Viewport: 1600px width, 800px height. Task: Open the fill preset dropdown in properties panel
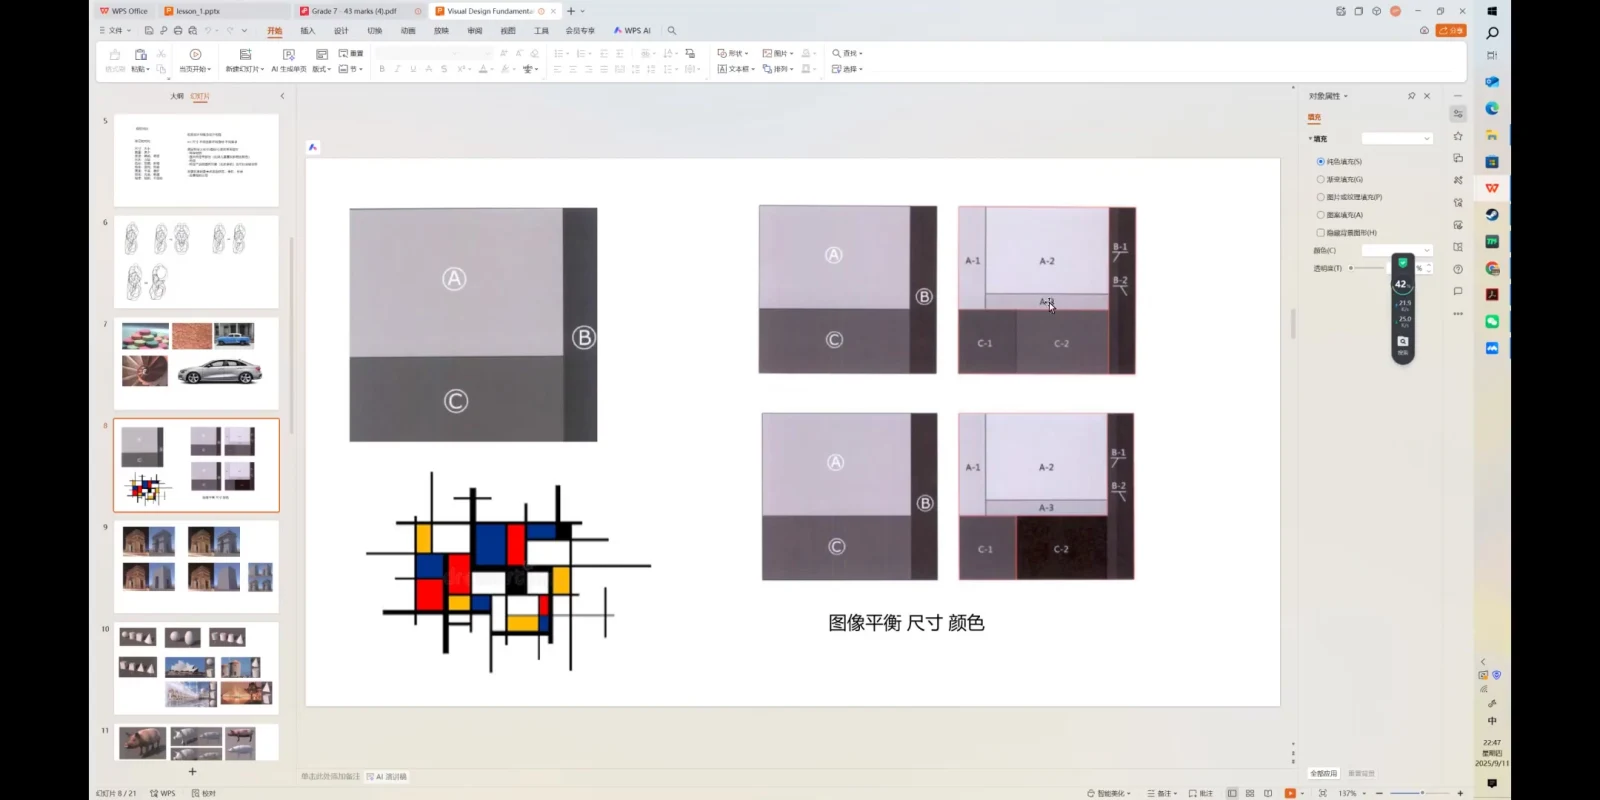point(1397,138)
